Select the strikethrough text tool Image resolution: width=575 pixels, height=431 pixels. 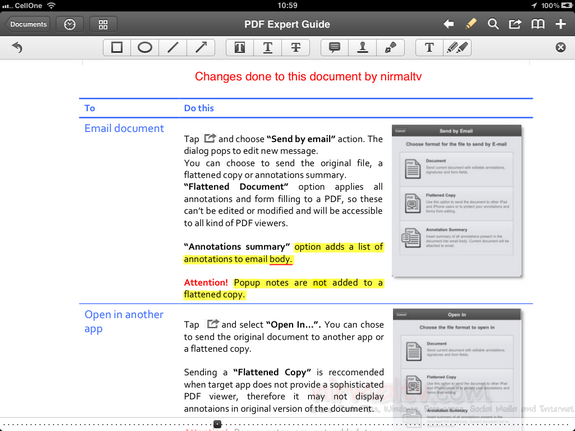tap(296, 48)
